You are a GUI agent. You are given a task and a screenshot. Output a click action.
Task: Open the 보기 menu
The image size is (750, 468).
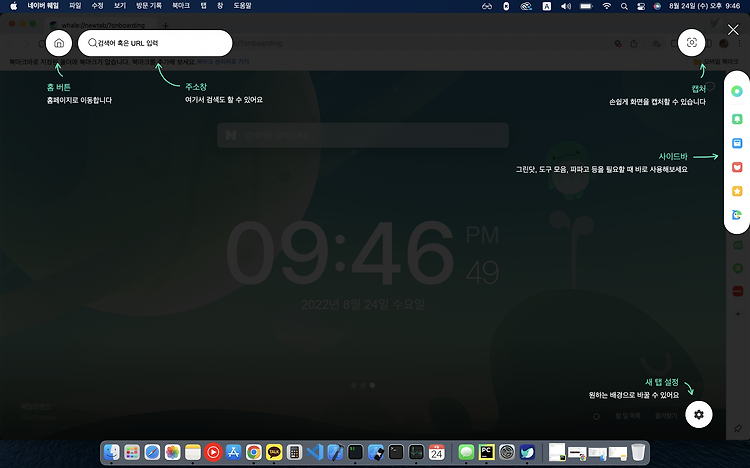[120, 6]
